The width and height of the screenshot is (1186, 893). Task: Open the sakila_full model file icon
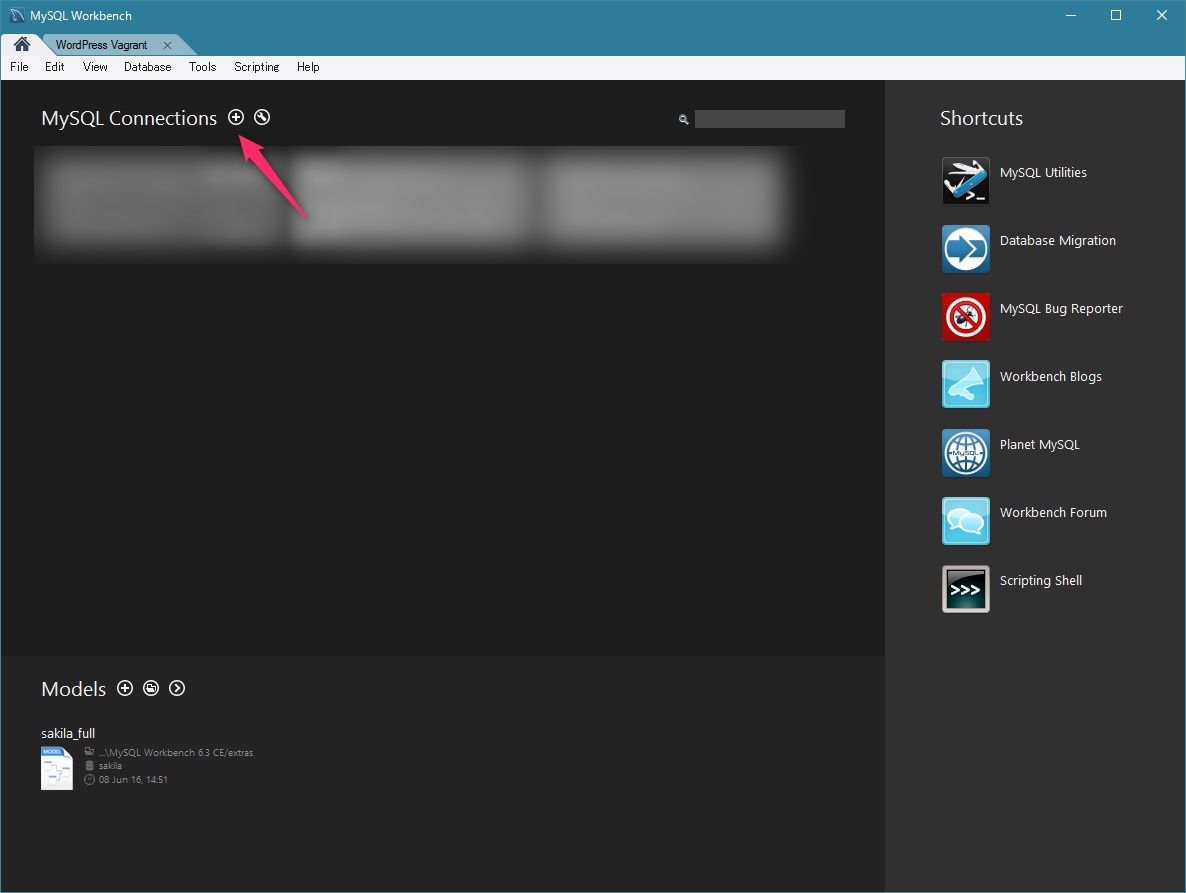tap(57, 768)
